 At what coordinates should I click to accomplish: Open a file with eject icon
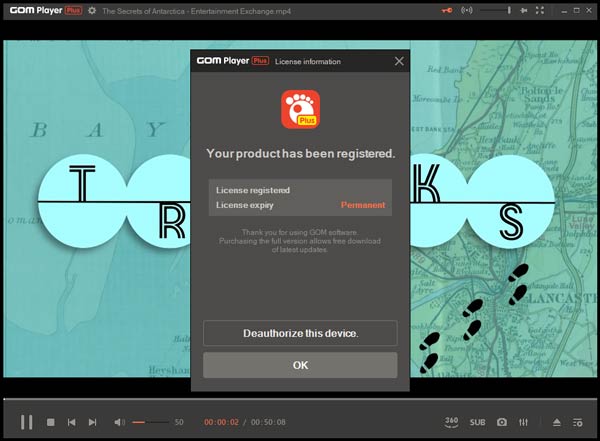pos(557,422)
